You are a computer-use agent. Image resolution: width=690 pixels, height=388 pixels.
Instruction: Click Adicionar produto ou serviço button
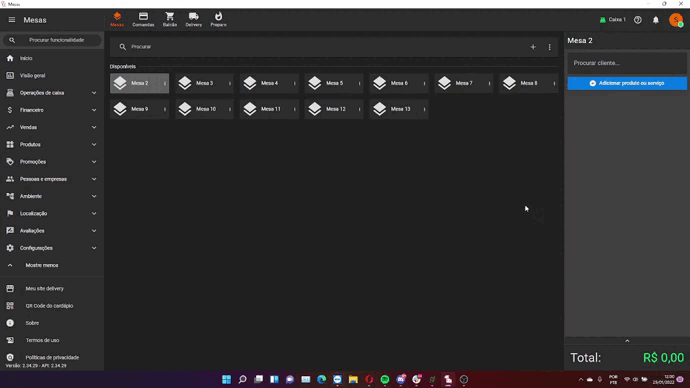click(627, 83)
